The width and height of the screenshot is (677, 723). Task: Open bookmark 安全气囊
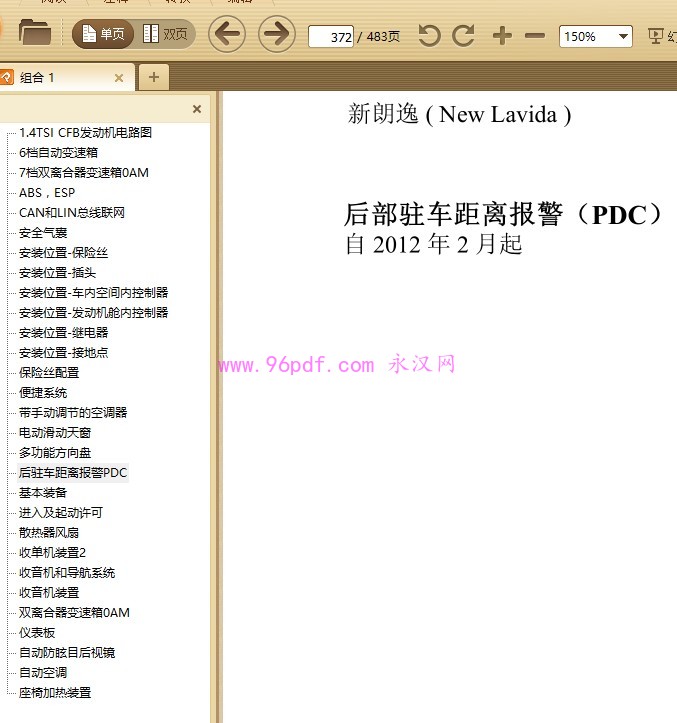pyautogui.click(x=43, y=233)
